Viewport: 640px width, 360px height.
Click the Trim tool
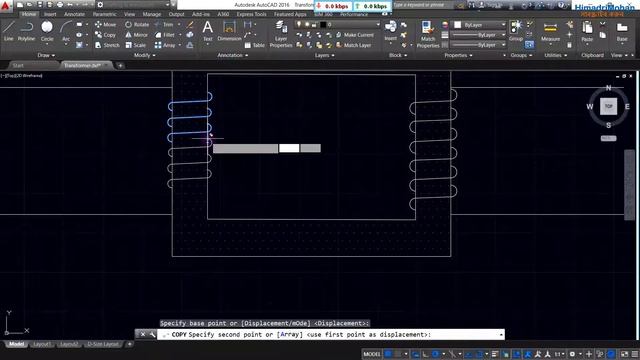click(164, 24)
